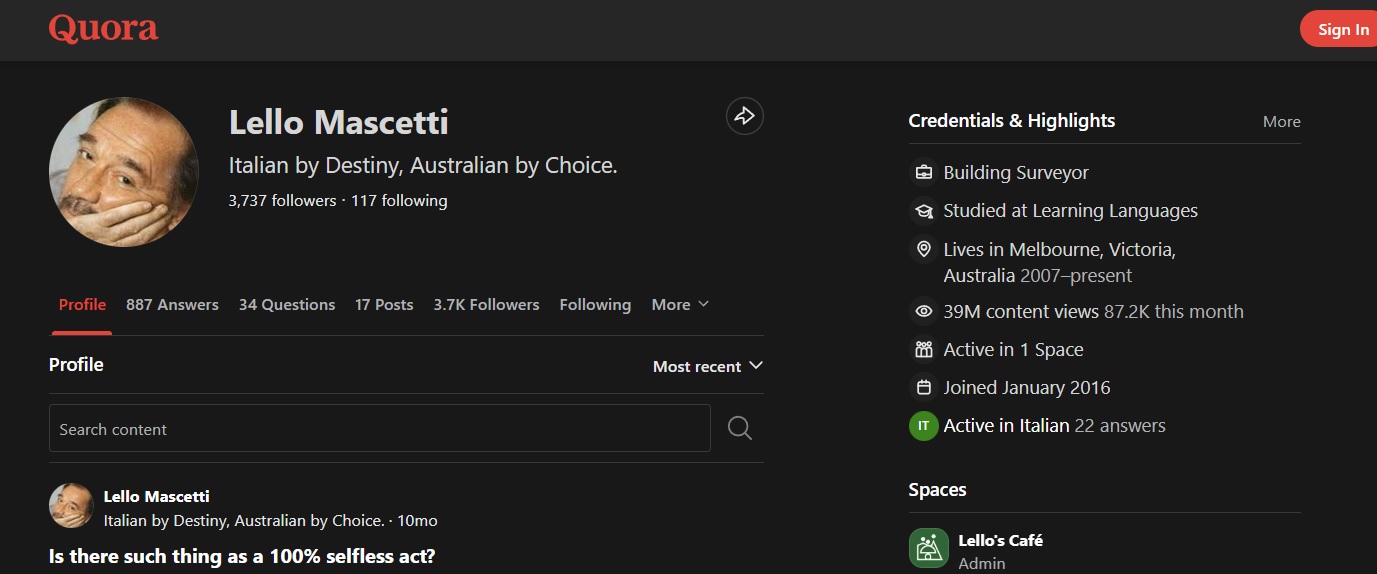Click the graduation cap education icon
This screenshot has height=574, width=1377.
tap(923, 211)
